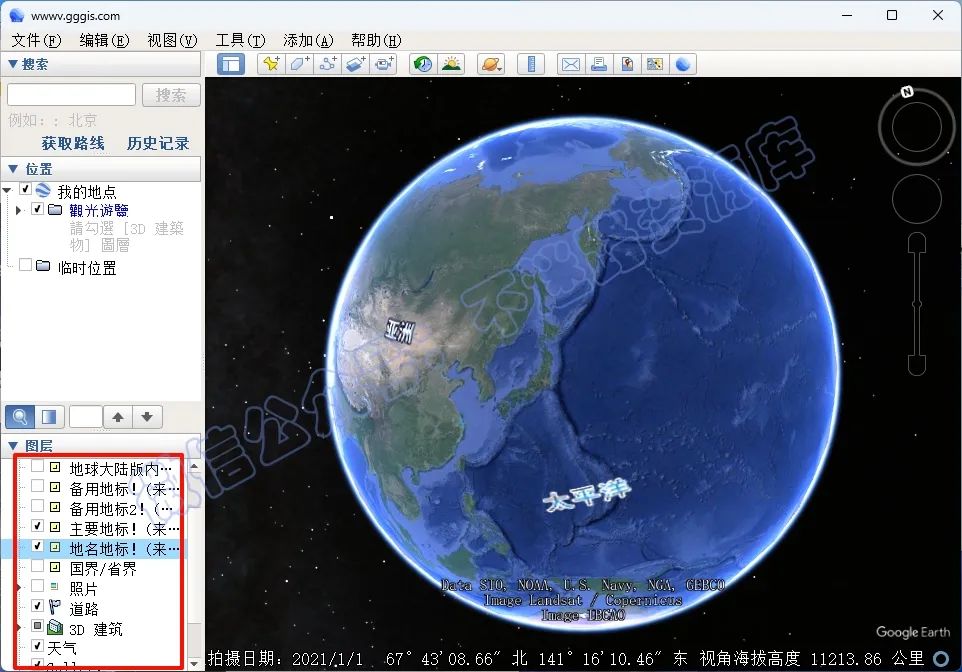Click the N compass marker to reset north
This screenshot has width=962, height=672.
[907, 92]
